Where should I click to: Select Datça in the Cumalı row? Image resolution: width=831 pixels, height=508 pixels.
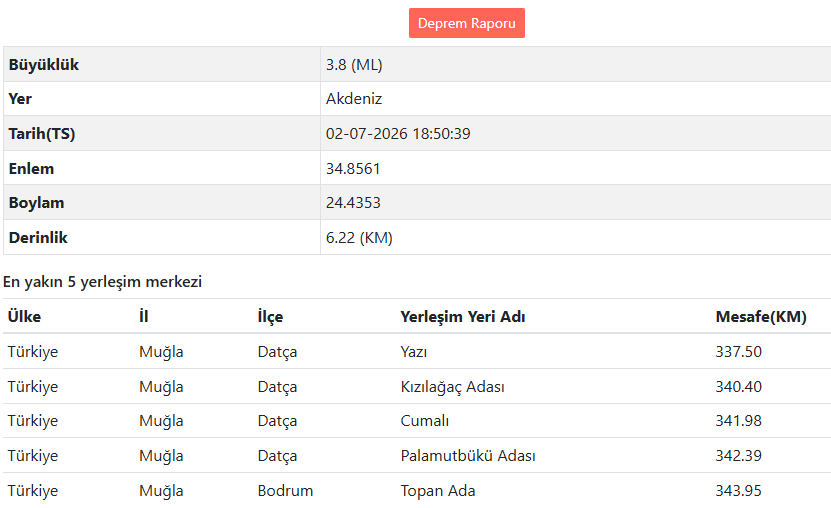tap(277, 421)
